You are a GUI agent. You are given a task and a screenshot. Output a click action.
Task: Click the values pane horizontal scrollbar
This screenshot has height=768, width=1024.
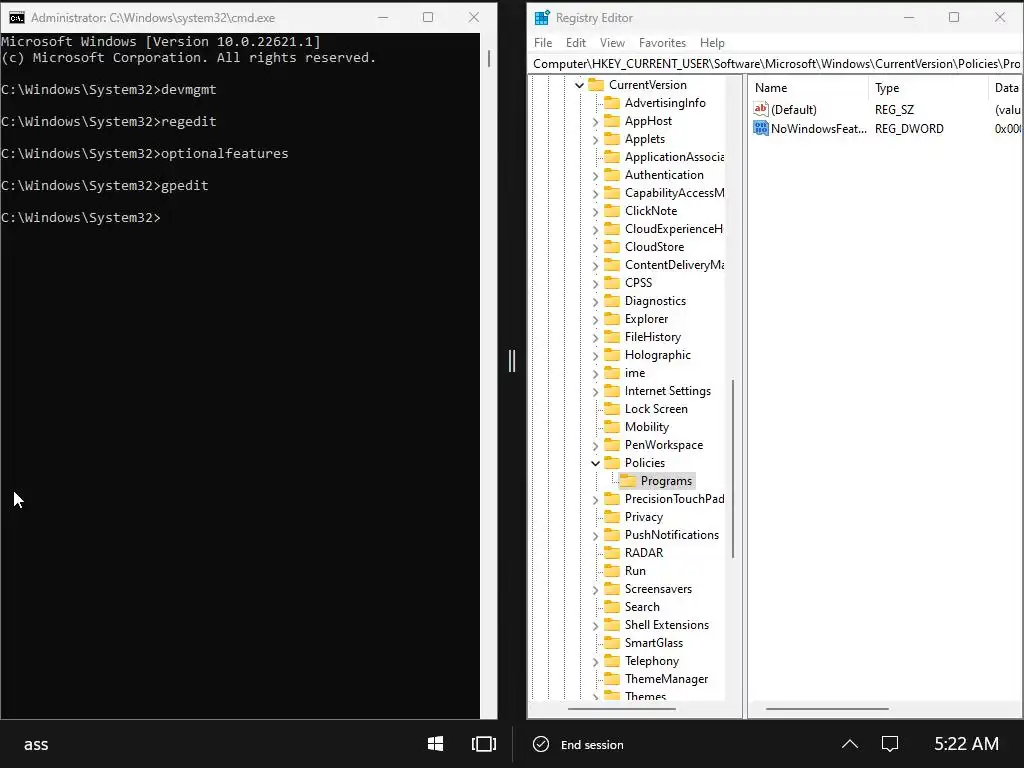[827, 709]
